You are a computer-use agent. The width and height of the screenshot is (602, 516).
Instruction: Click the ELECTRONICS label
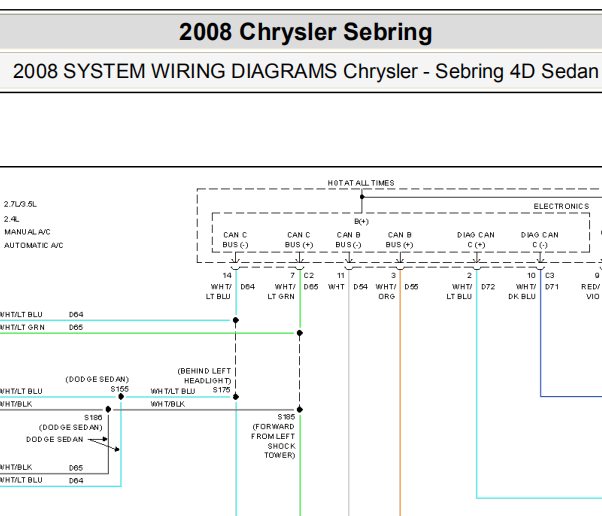click(561, 207)
